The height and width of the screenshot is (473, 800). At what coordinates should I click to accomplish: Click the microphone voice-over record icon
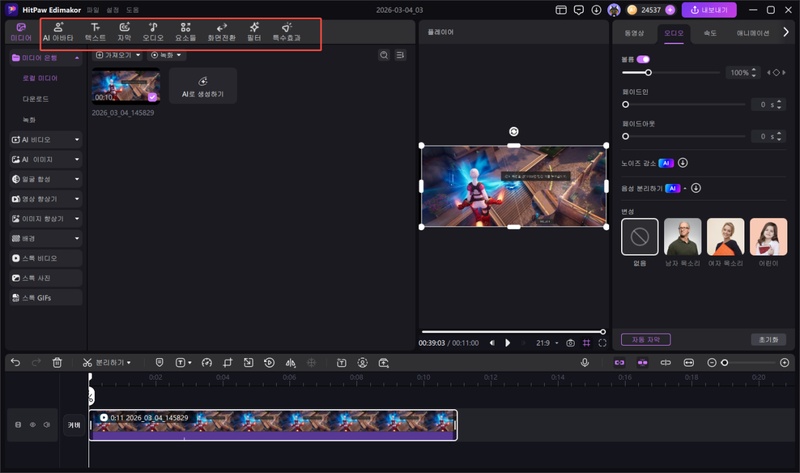[585, 362]
